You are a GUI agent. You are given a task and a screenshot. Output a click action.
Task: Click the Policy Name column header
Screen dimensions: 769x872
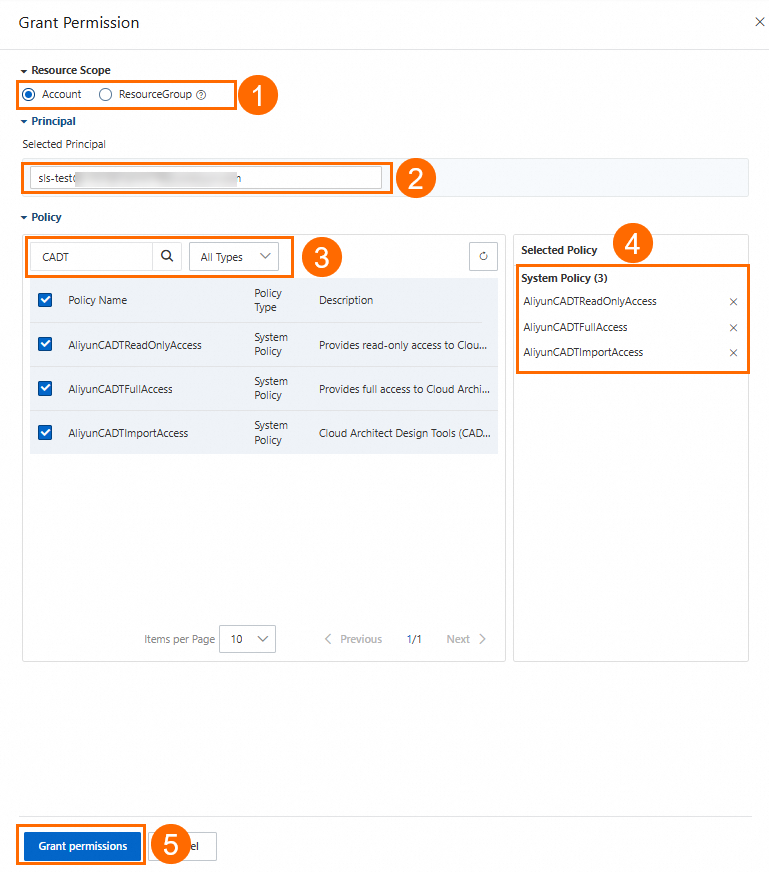coord(97,300)
